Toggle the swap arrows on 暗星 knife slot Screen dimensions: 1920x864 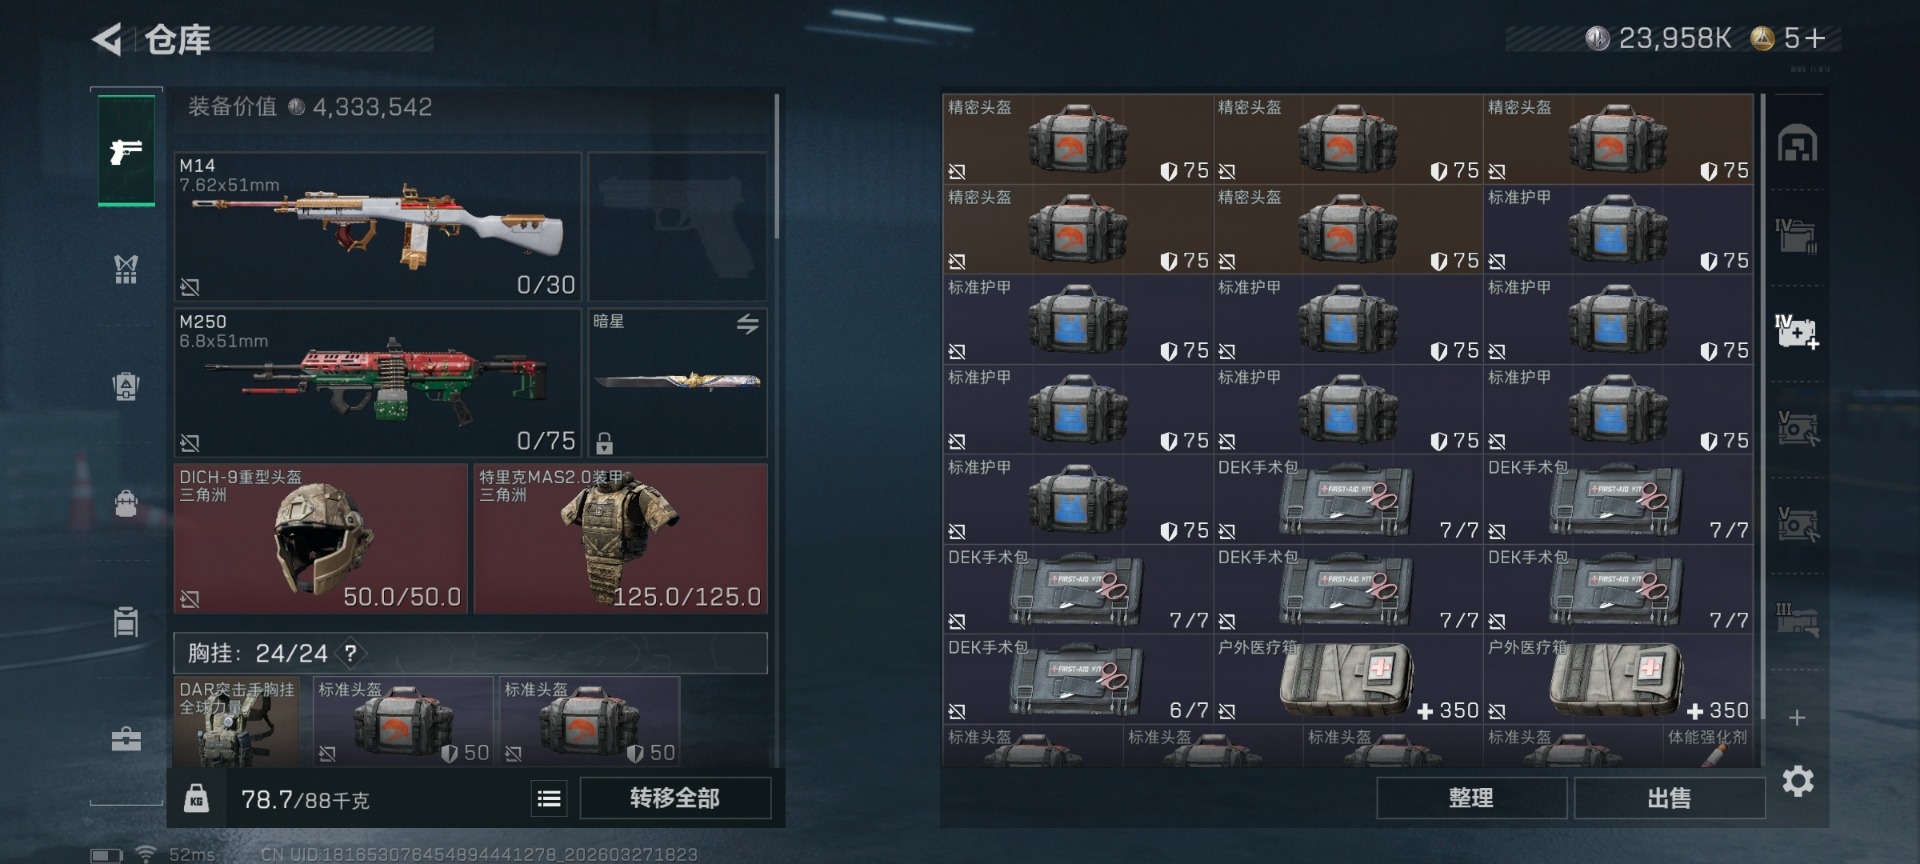748,324
